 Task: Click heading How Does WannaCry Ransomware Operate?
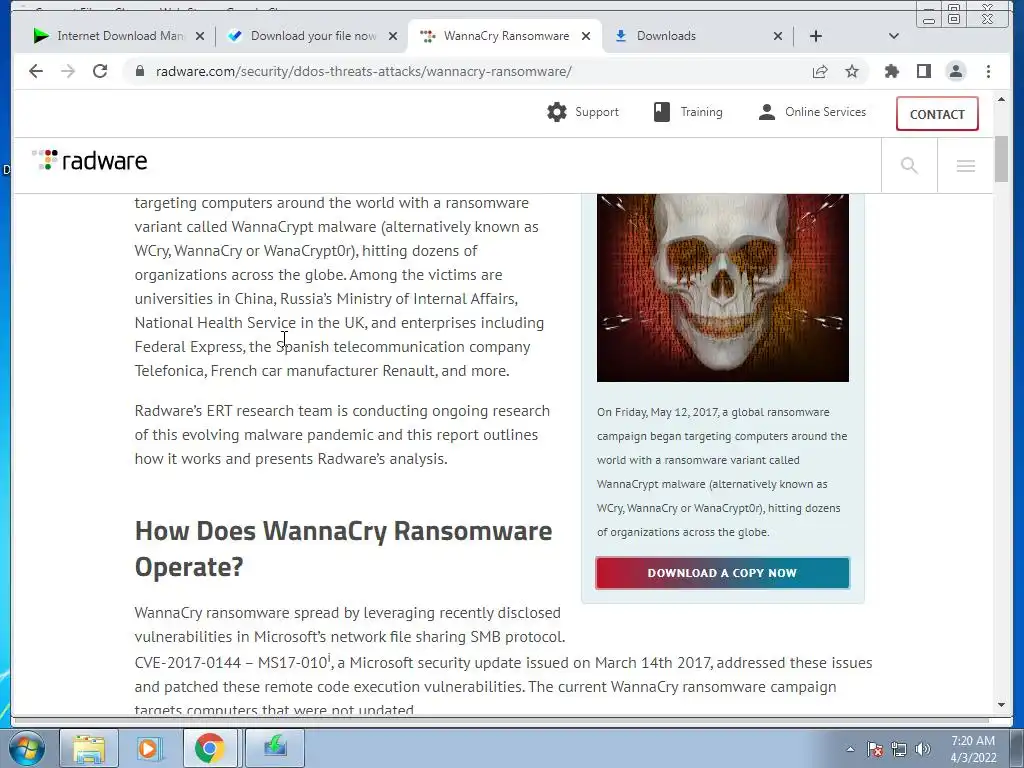[344, 549]
